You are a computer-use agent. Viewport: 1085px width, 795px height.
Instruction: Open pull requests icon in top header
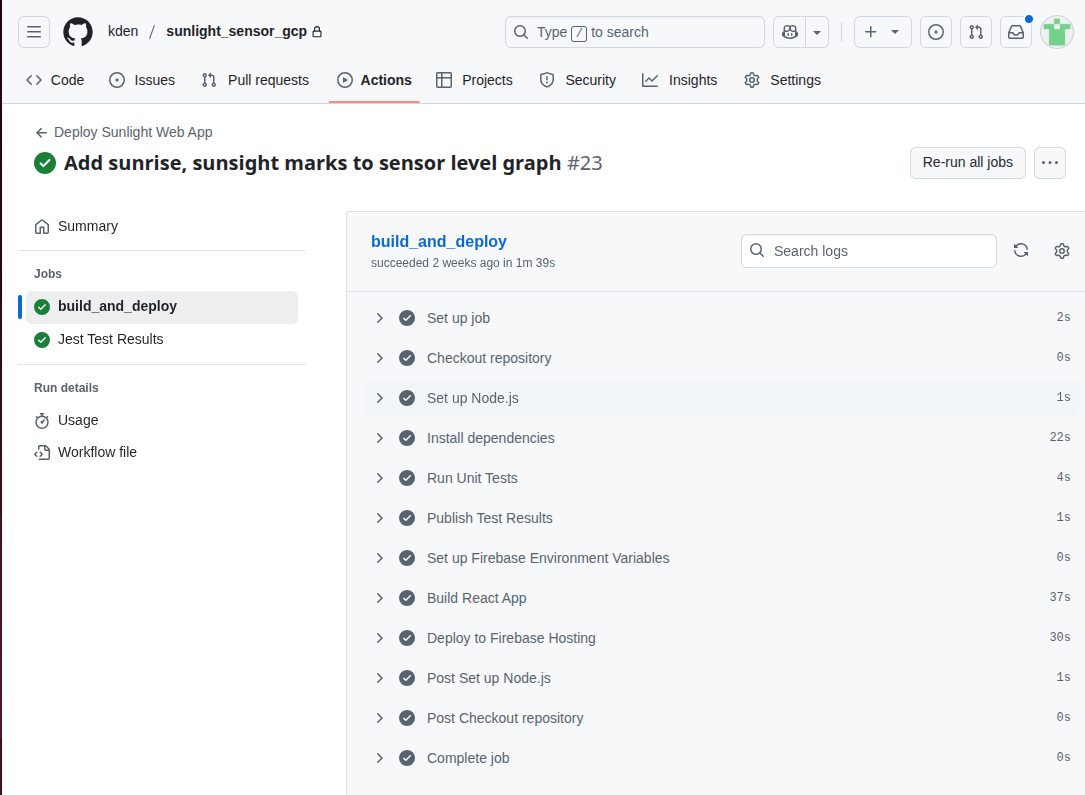click(976, 32)
